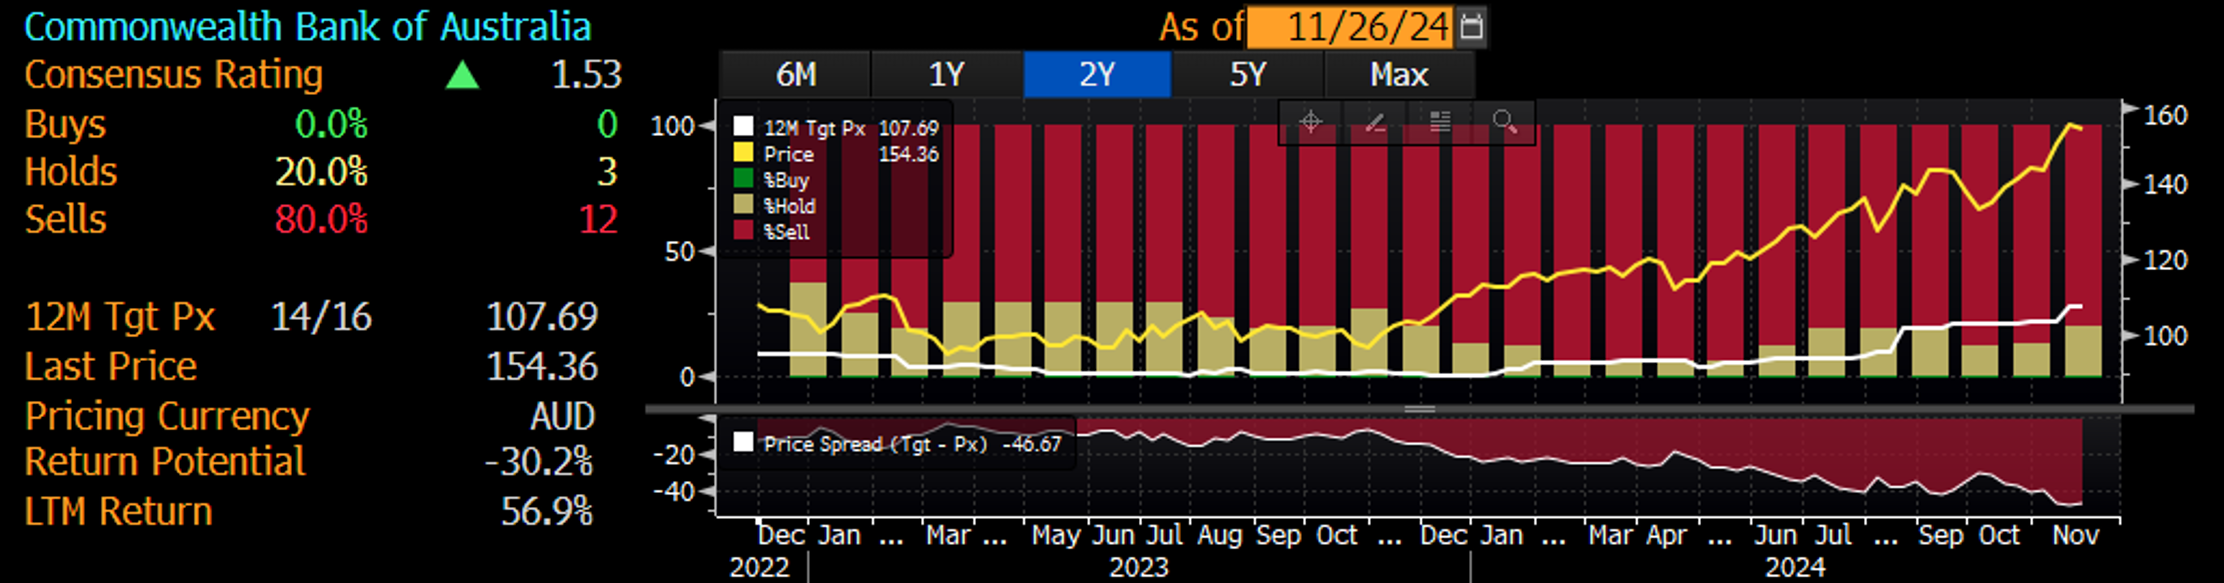The width and height of the screenshot is (2224, 583).
Task: Click the -30.2% return potential value
Action: [538, 462]
